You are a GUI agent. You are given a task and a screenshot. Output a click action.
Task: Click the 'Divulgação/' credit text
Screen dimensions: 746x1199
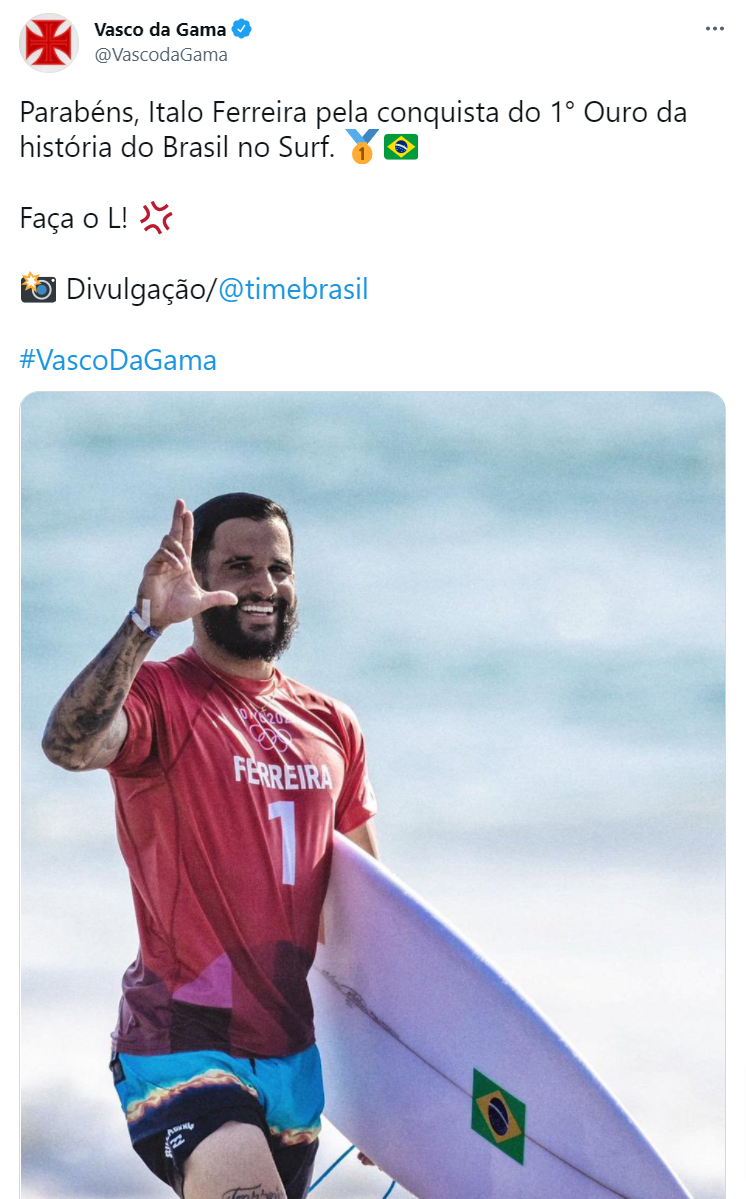(141, 290)
